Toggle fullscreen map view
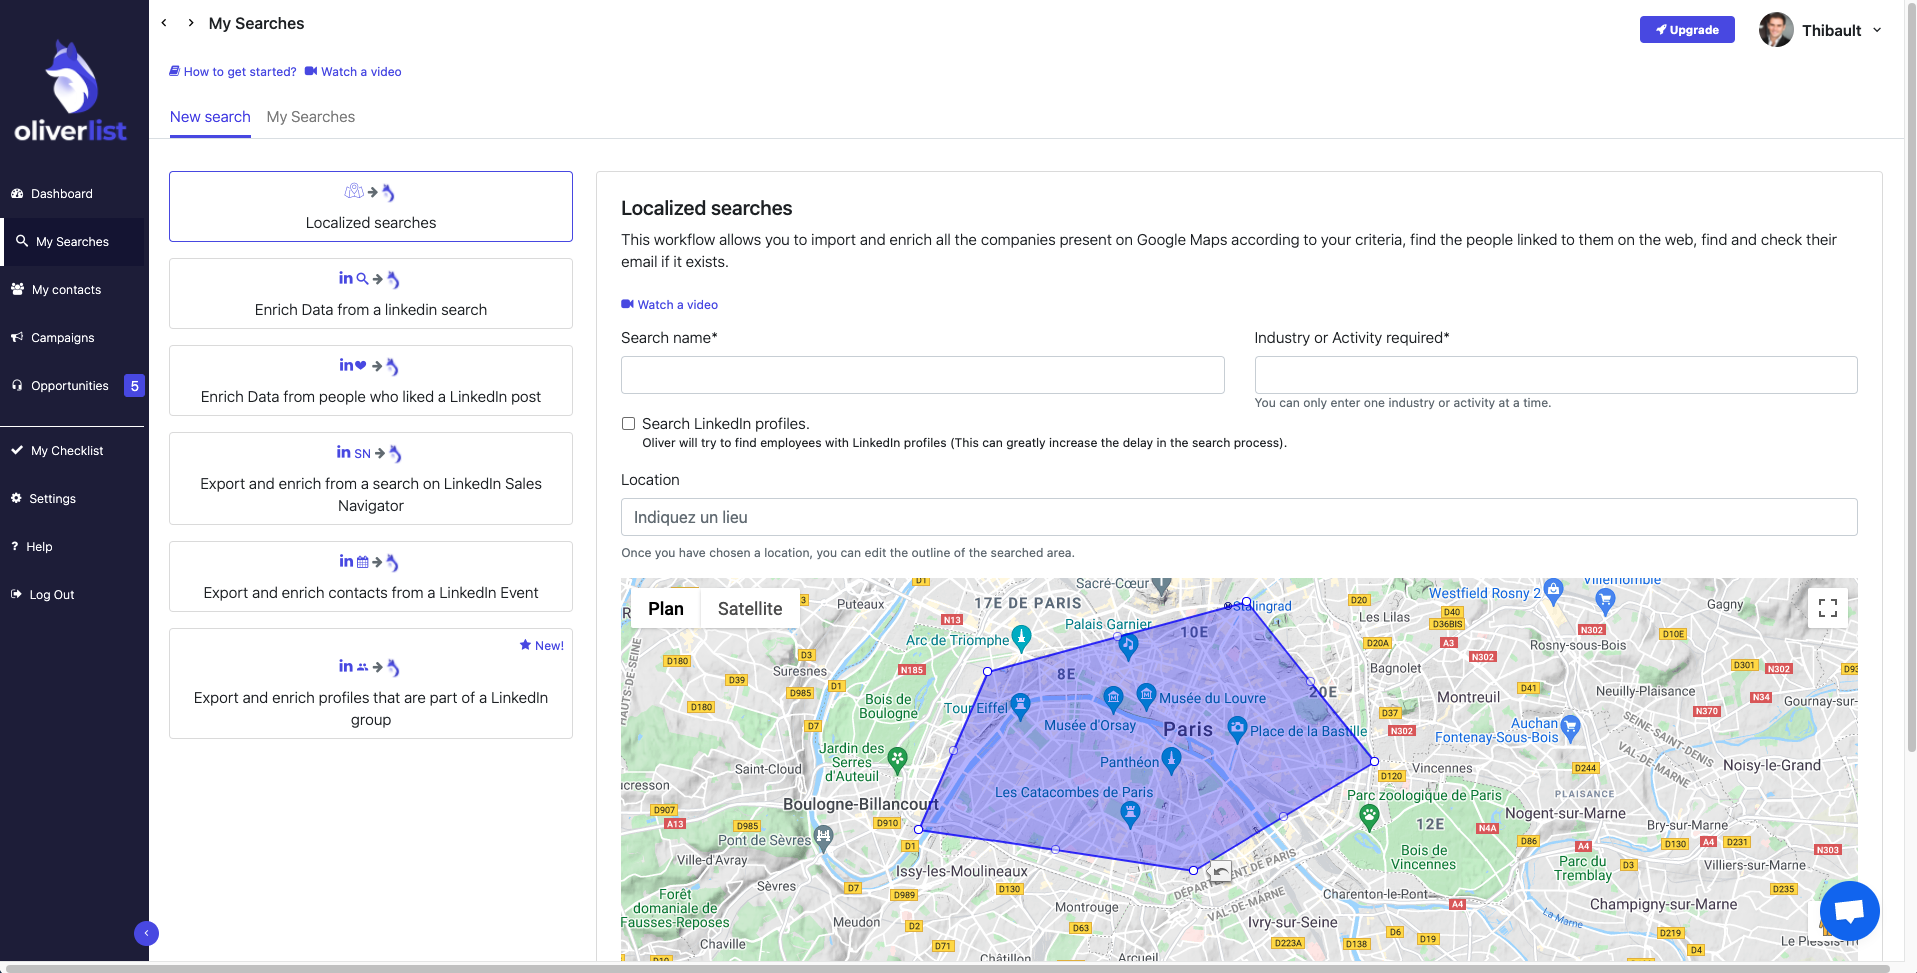1917x973 pixels. pos(1827,608)
